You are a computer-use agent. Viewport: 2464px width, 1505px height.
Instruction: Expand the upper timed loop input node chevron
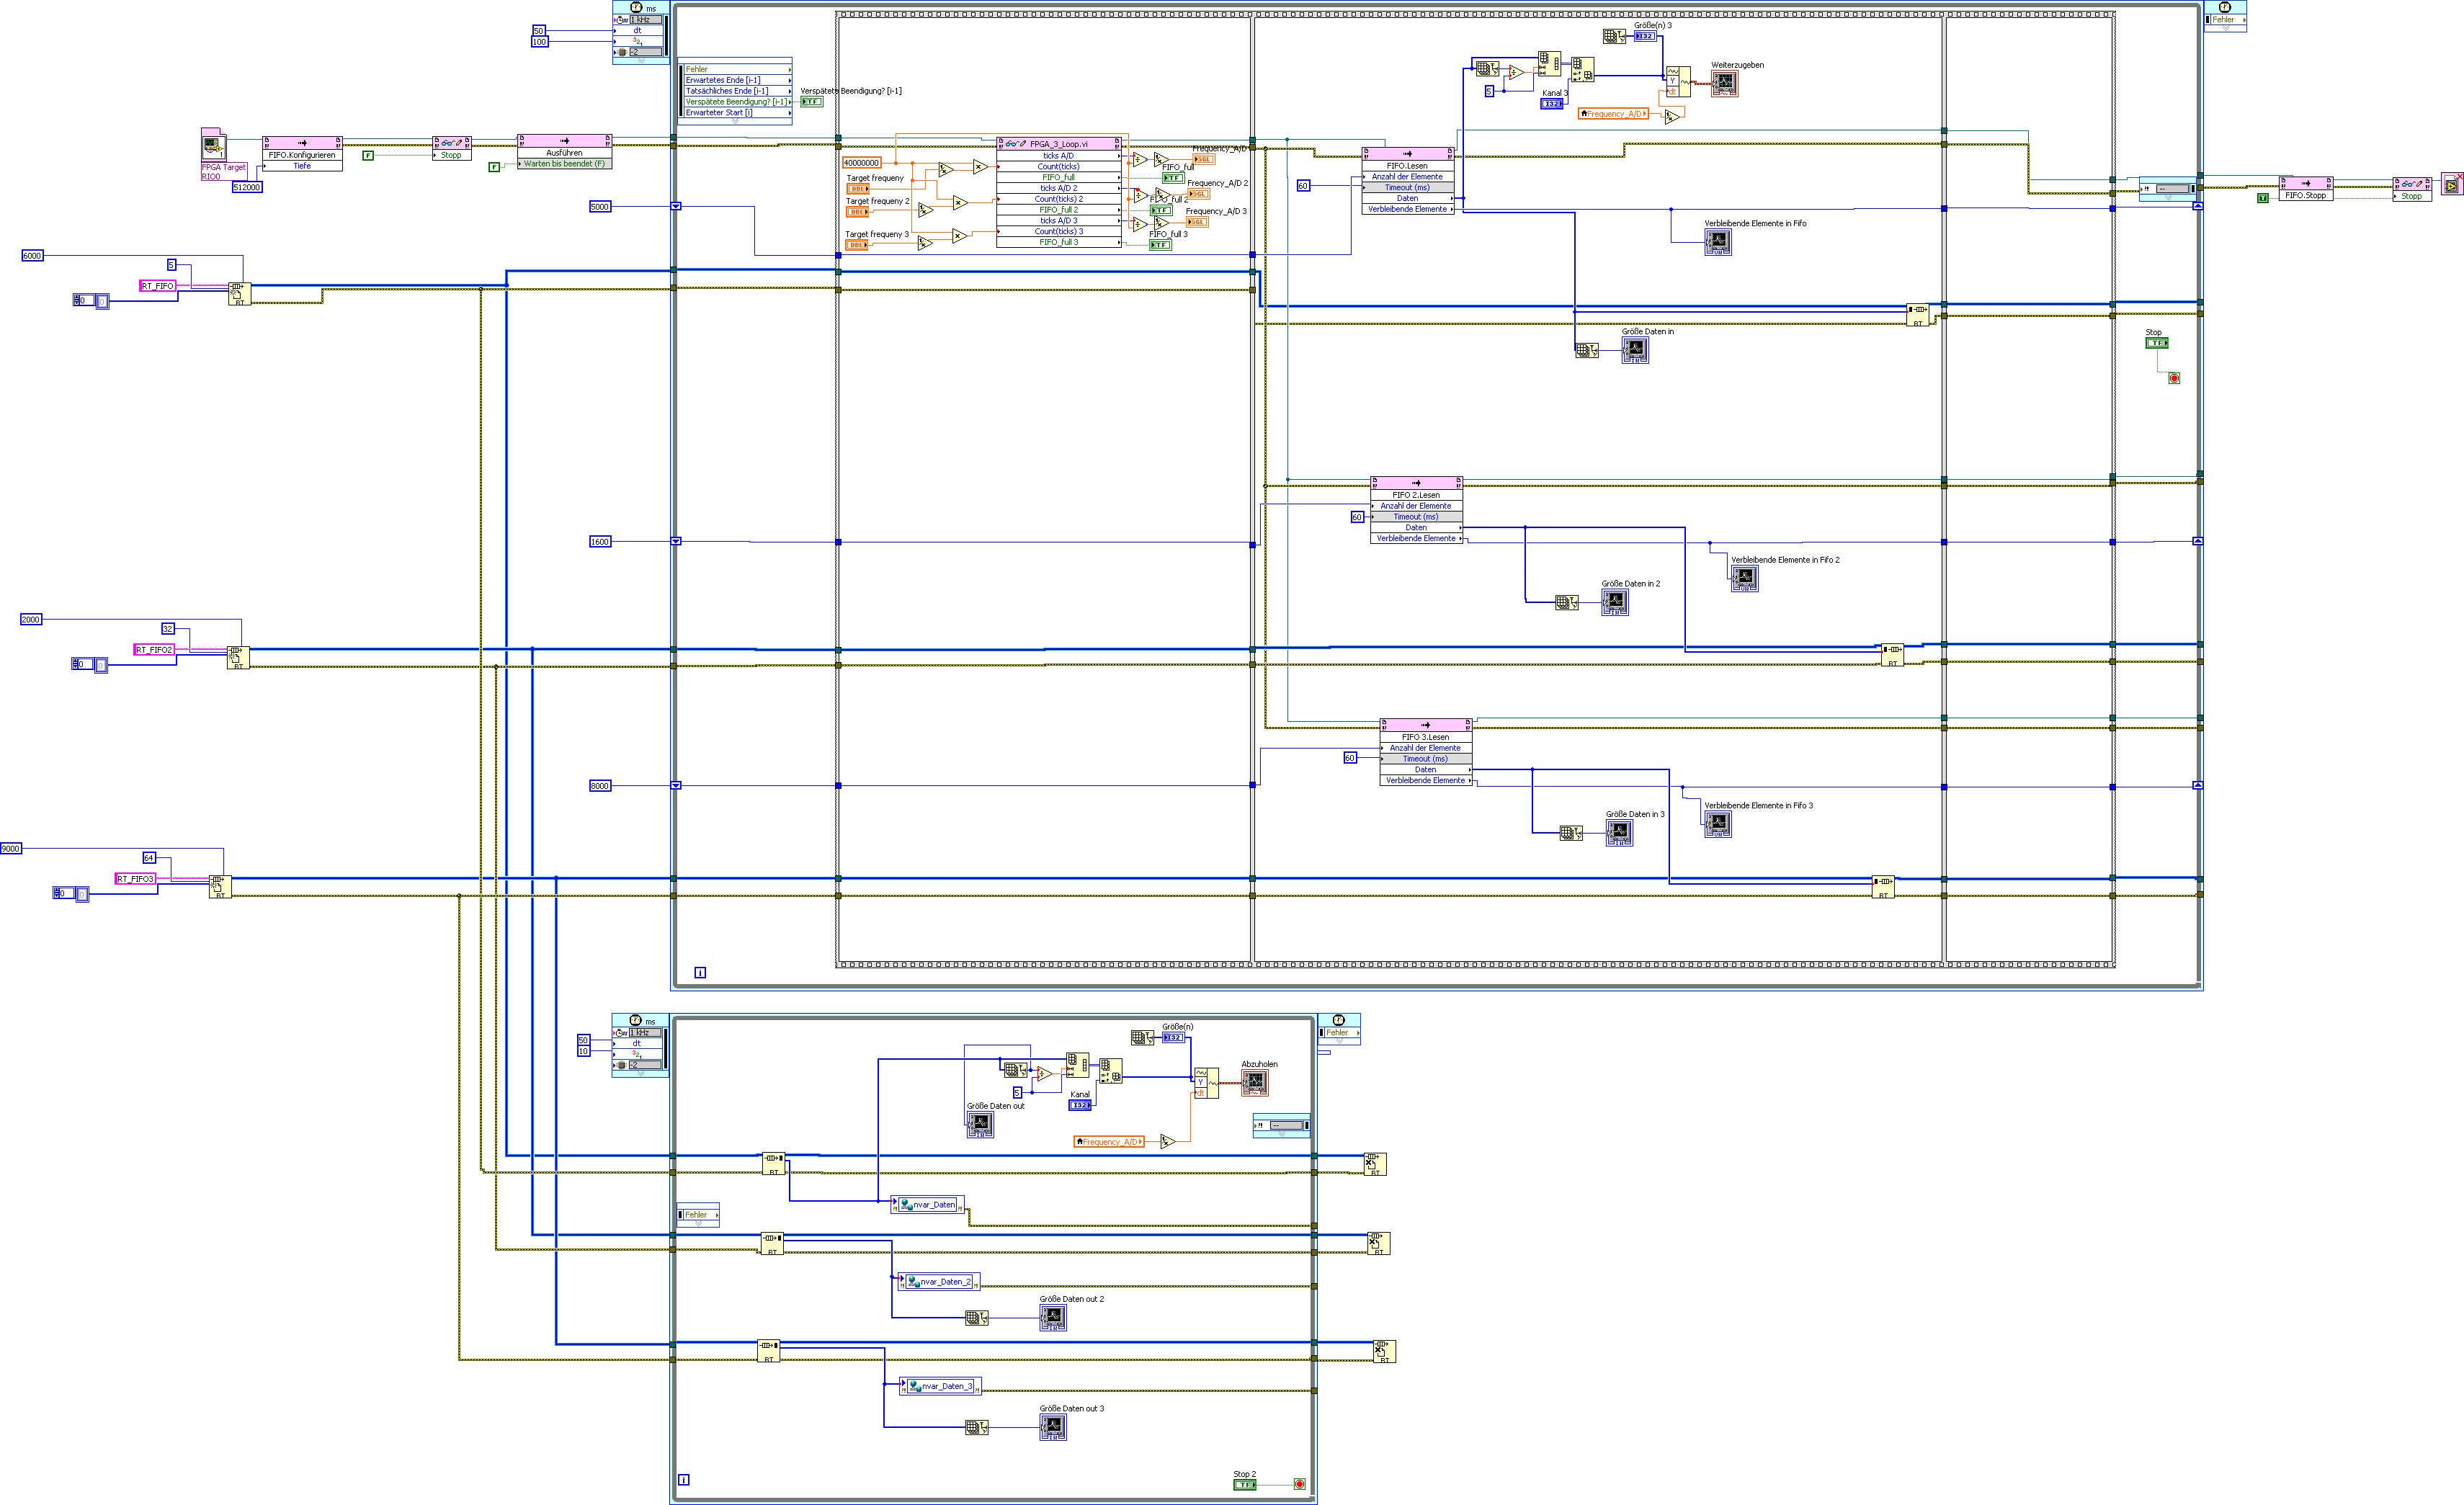[x=641, y=61]
